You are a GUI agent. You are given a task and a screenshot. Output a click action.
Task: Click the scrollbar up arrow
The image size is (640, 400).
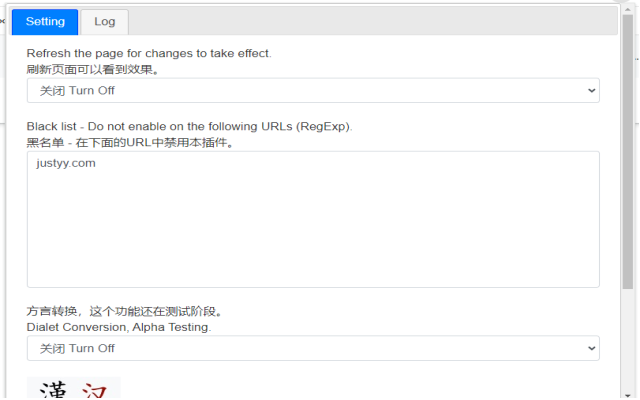point(628,7)
